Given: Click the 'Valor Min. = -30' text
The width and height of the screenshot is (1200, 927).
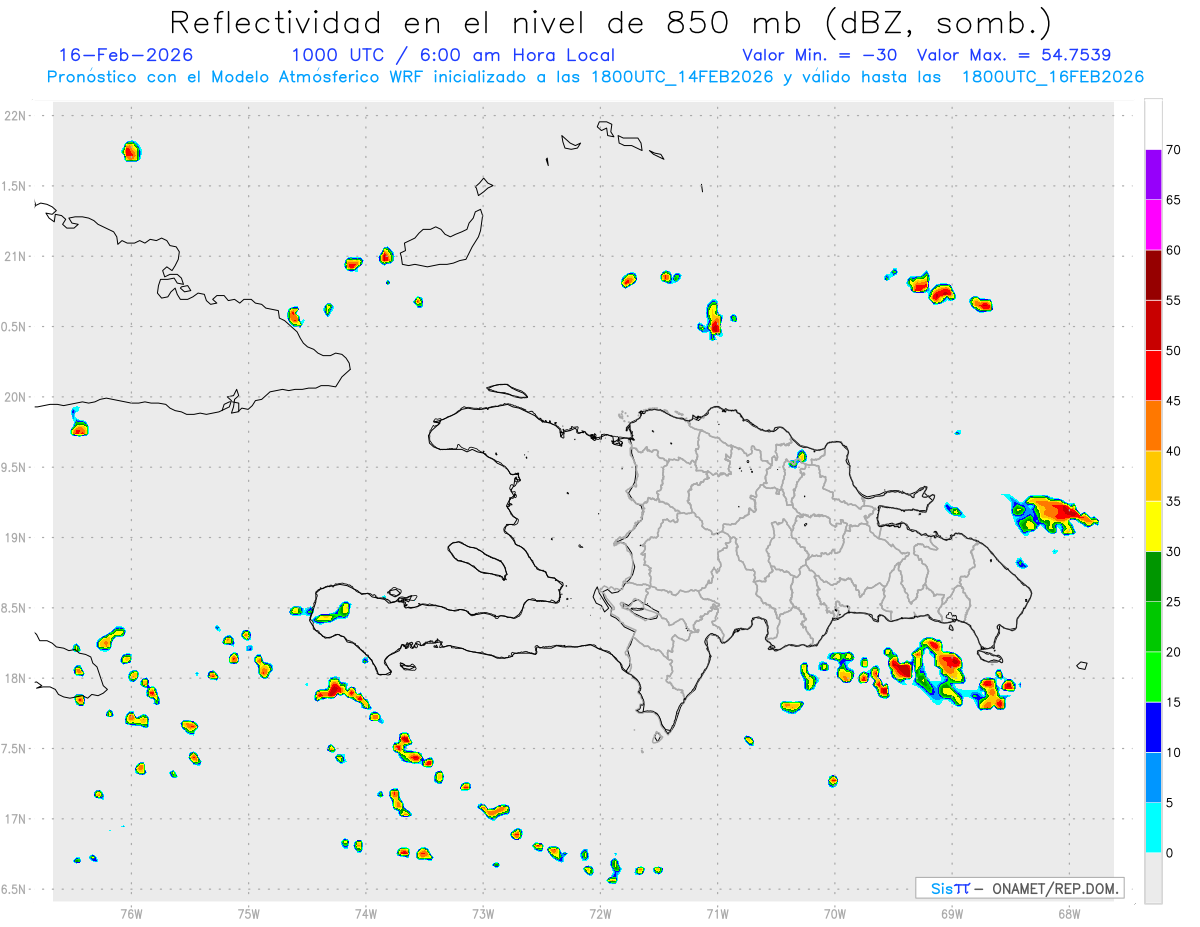Looking at the screenshot, I should [819, 55].
